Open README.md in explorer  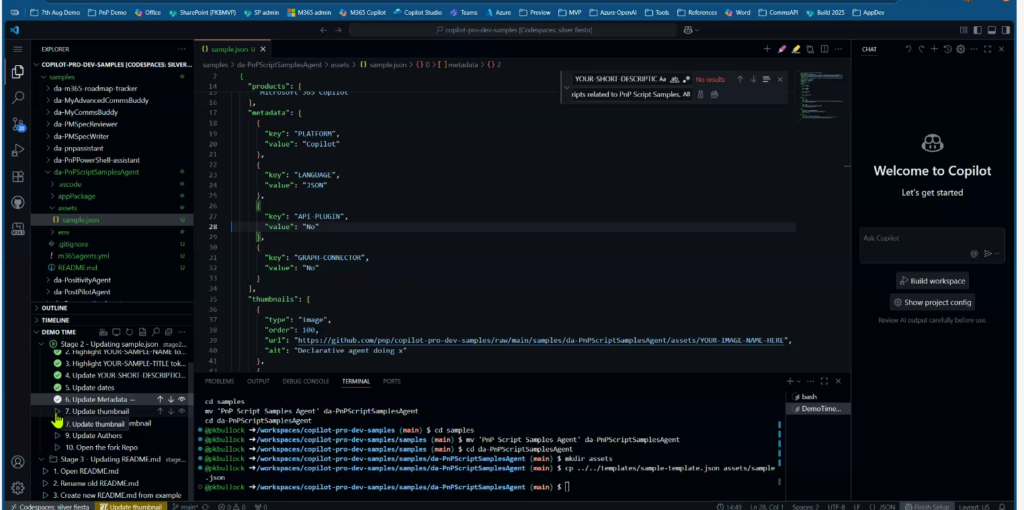click(x=77, y=268)
